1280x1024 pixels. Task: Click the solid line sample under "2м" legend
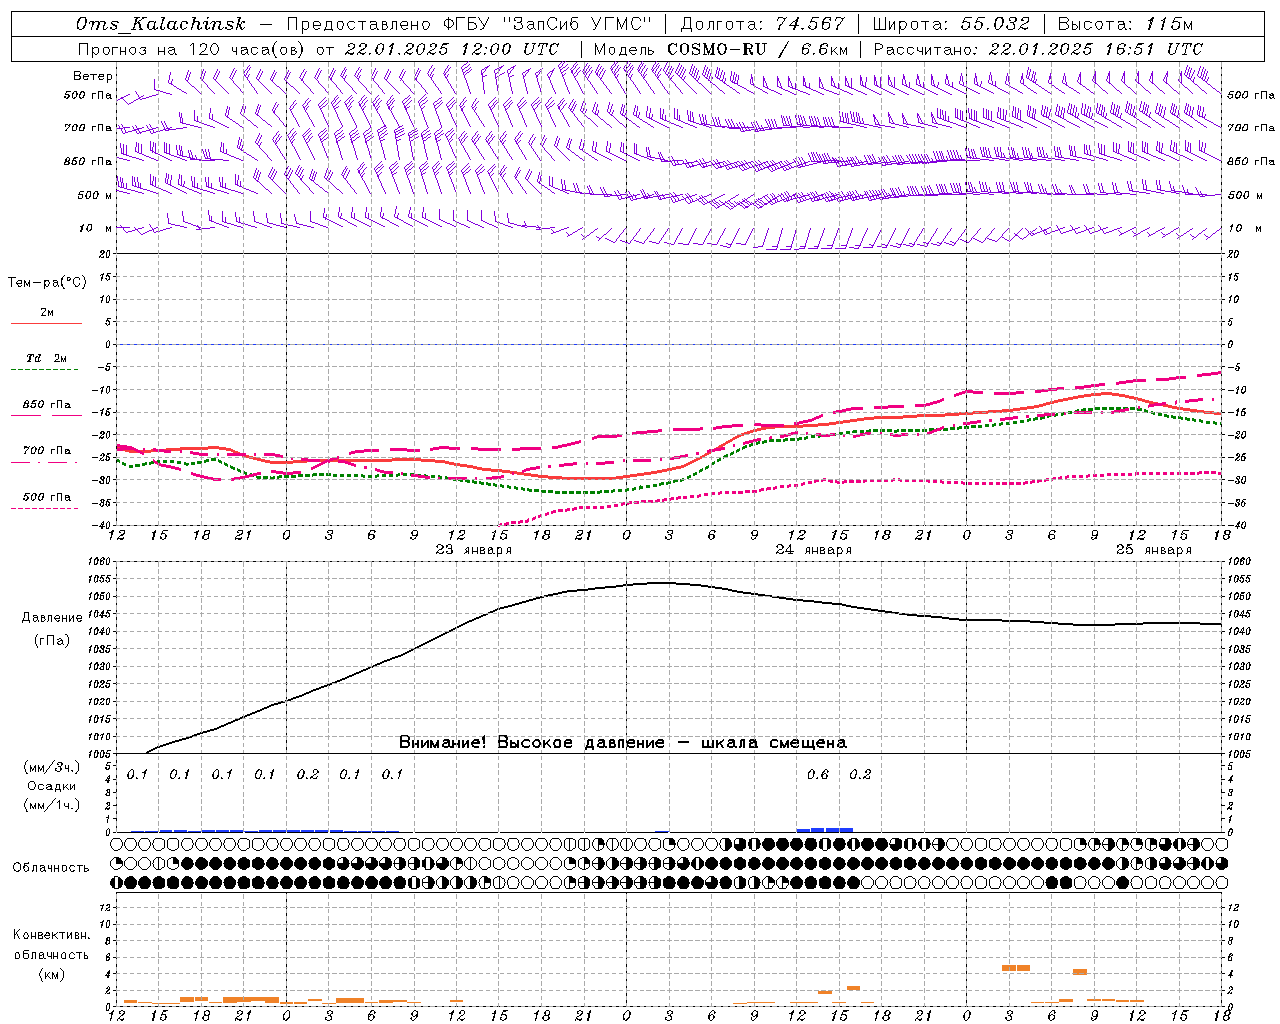click(x=46, y=324)
